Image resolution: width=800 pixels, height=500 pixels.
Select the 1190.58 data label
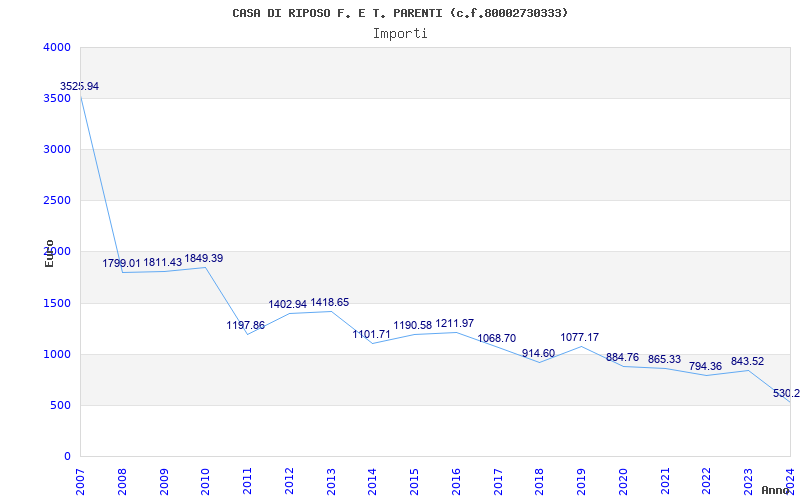tap(413, 326)
